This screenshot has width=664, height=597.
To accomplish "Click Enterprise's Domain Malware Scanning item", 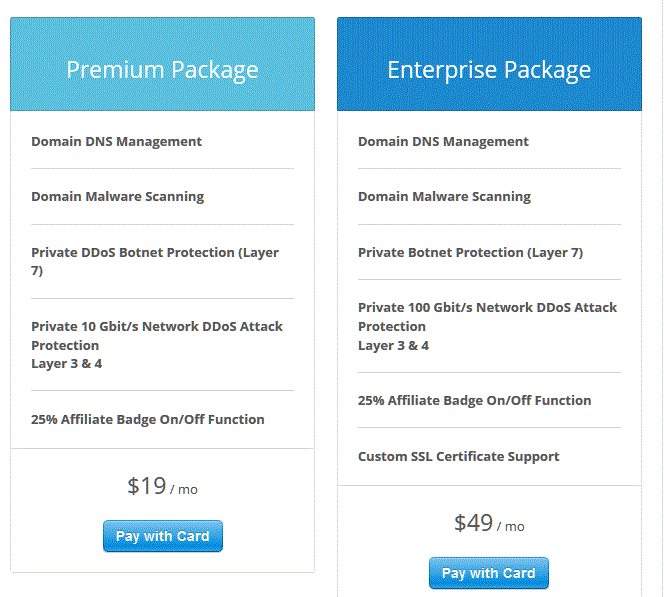I will point(444,196).
